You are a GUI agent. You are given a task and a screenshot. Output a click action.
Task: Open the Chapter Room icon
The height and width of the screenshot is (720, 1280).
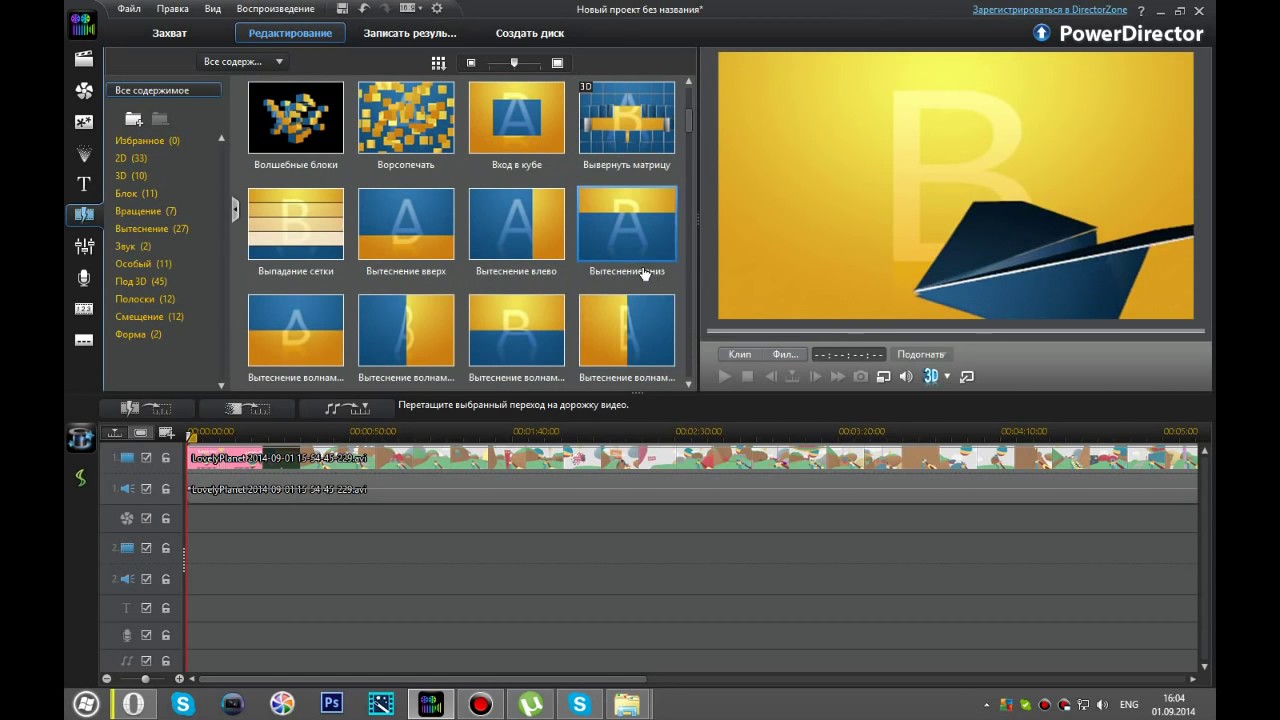[x=84, y=309]
